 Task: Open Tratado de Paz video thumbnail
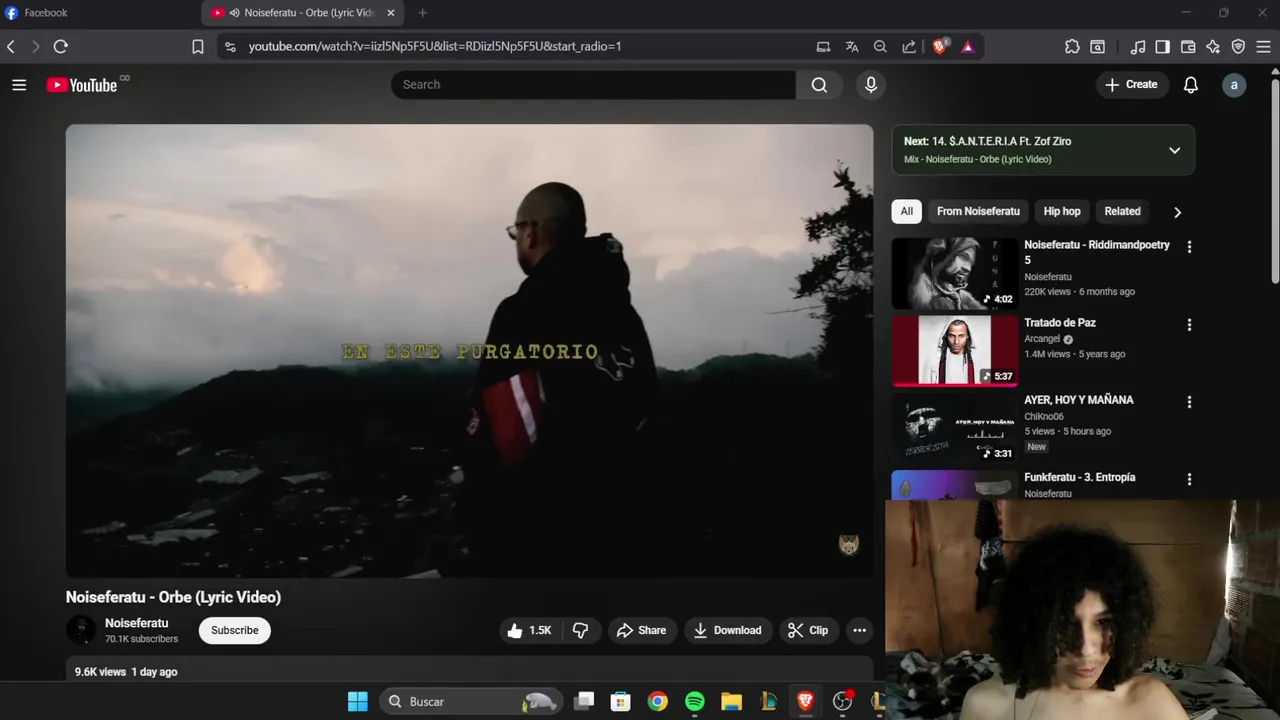(955, 351)
